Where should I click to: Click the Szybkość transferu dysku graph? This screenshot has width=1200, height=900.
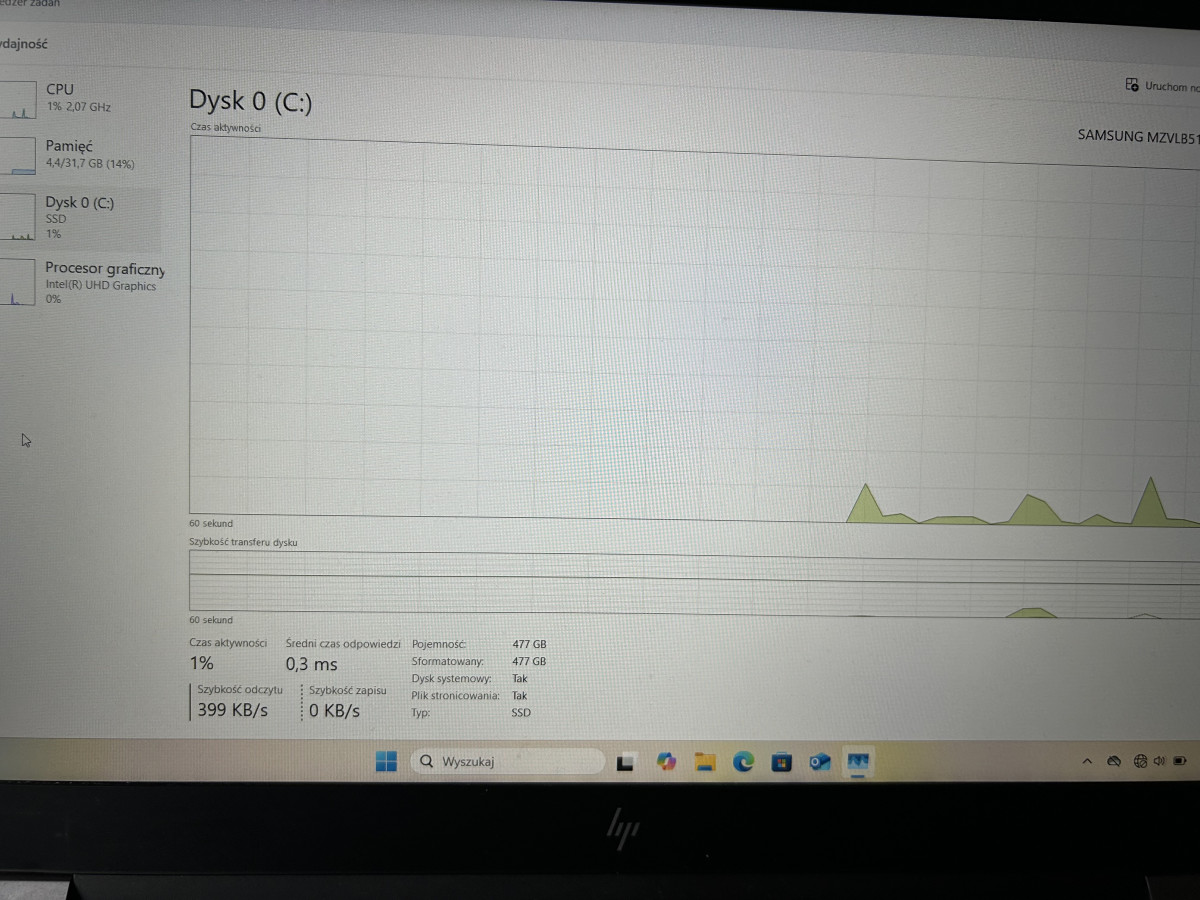(x=694, y=584)
